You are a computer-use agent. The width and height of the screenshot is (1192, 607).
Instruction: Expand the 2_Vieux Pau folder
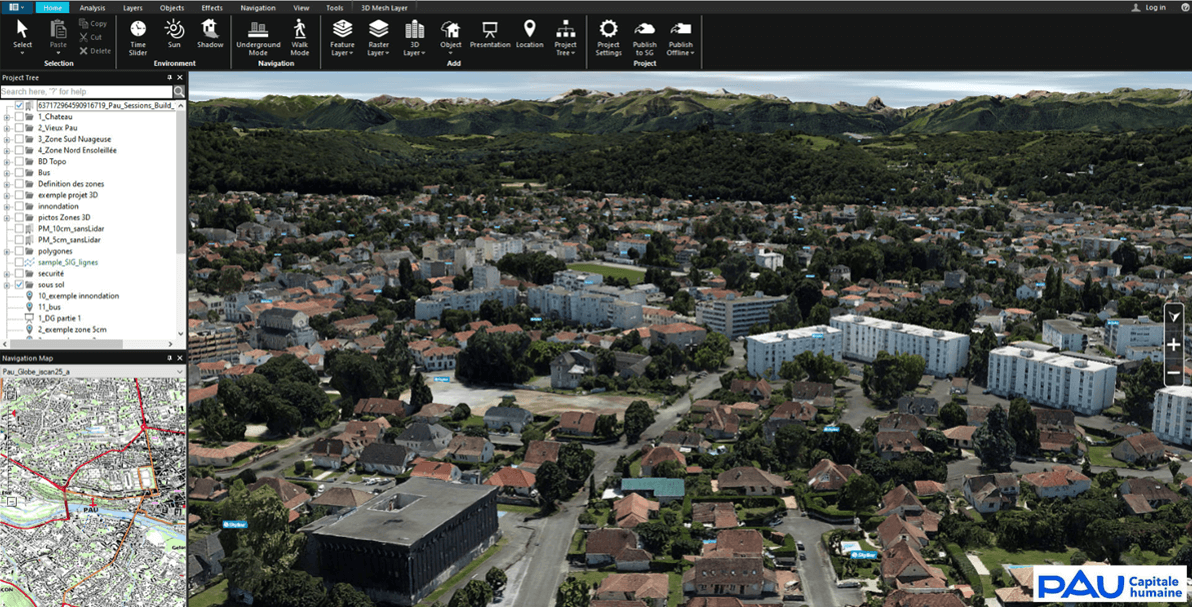pyautogui.click(x=7, y=128)
